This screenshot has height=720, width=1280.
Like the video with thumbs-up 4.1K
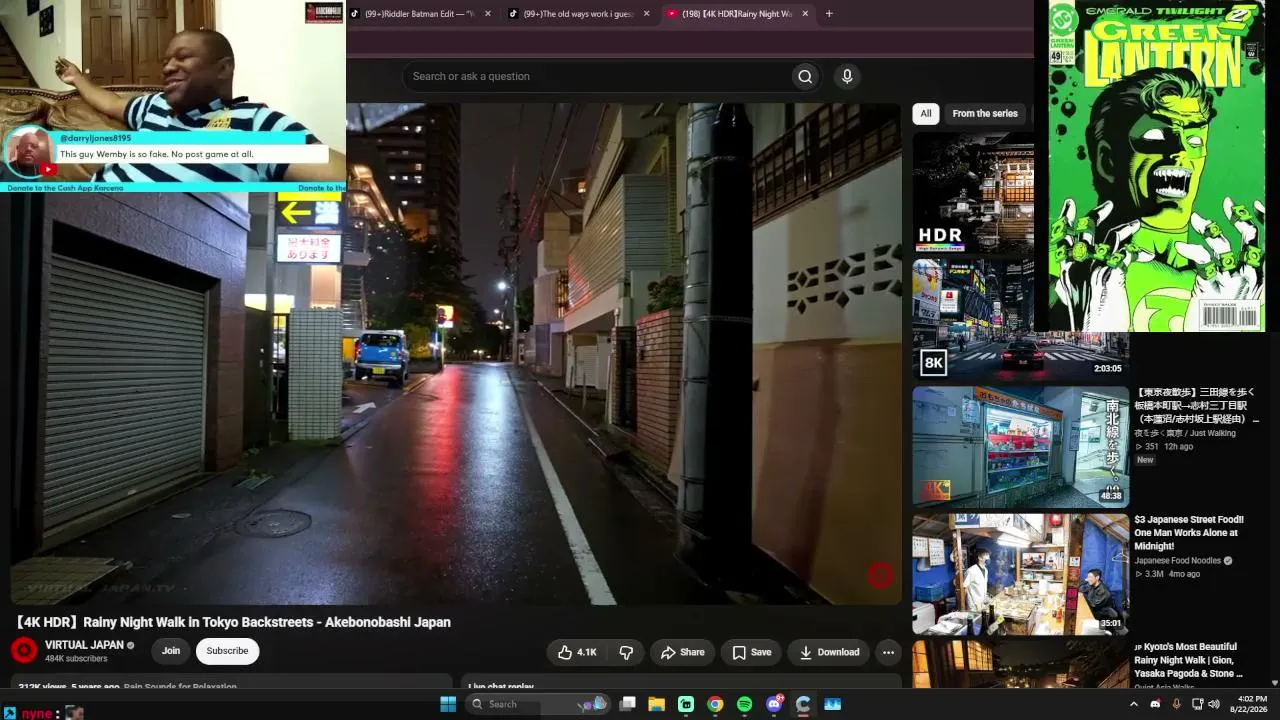[577, 652]
